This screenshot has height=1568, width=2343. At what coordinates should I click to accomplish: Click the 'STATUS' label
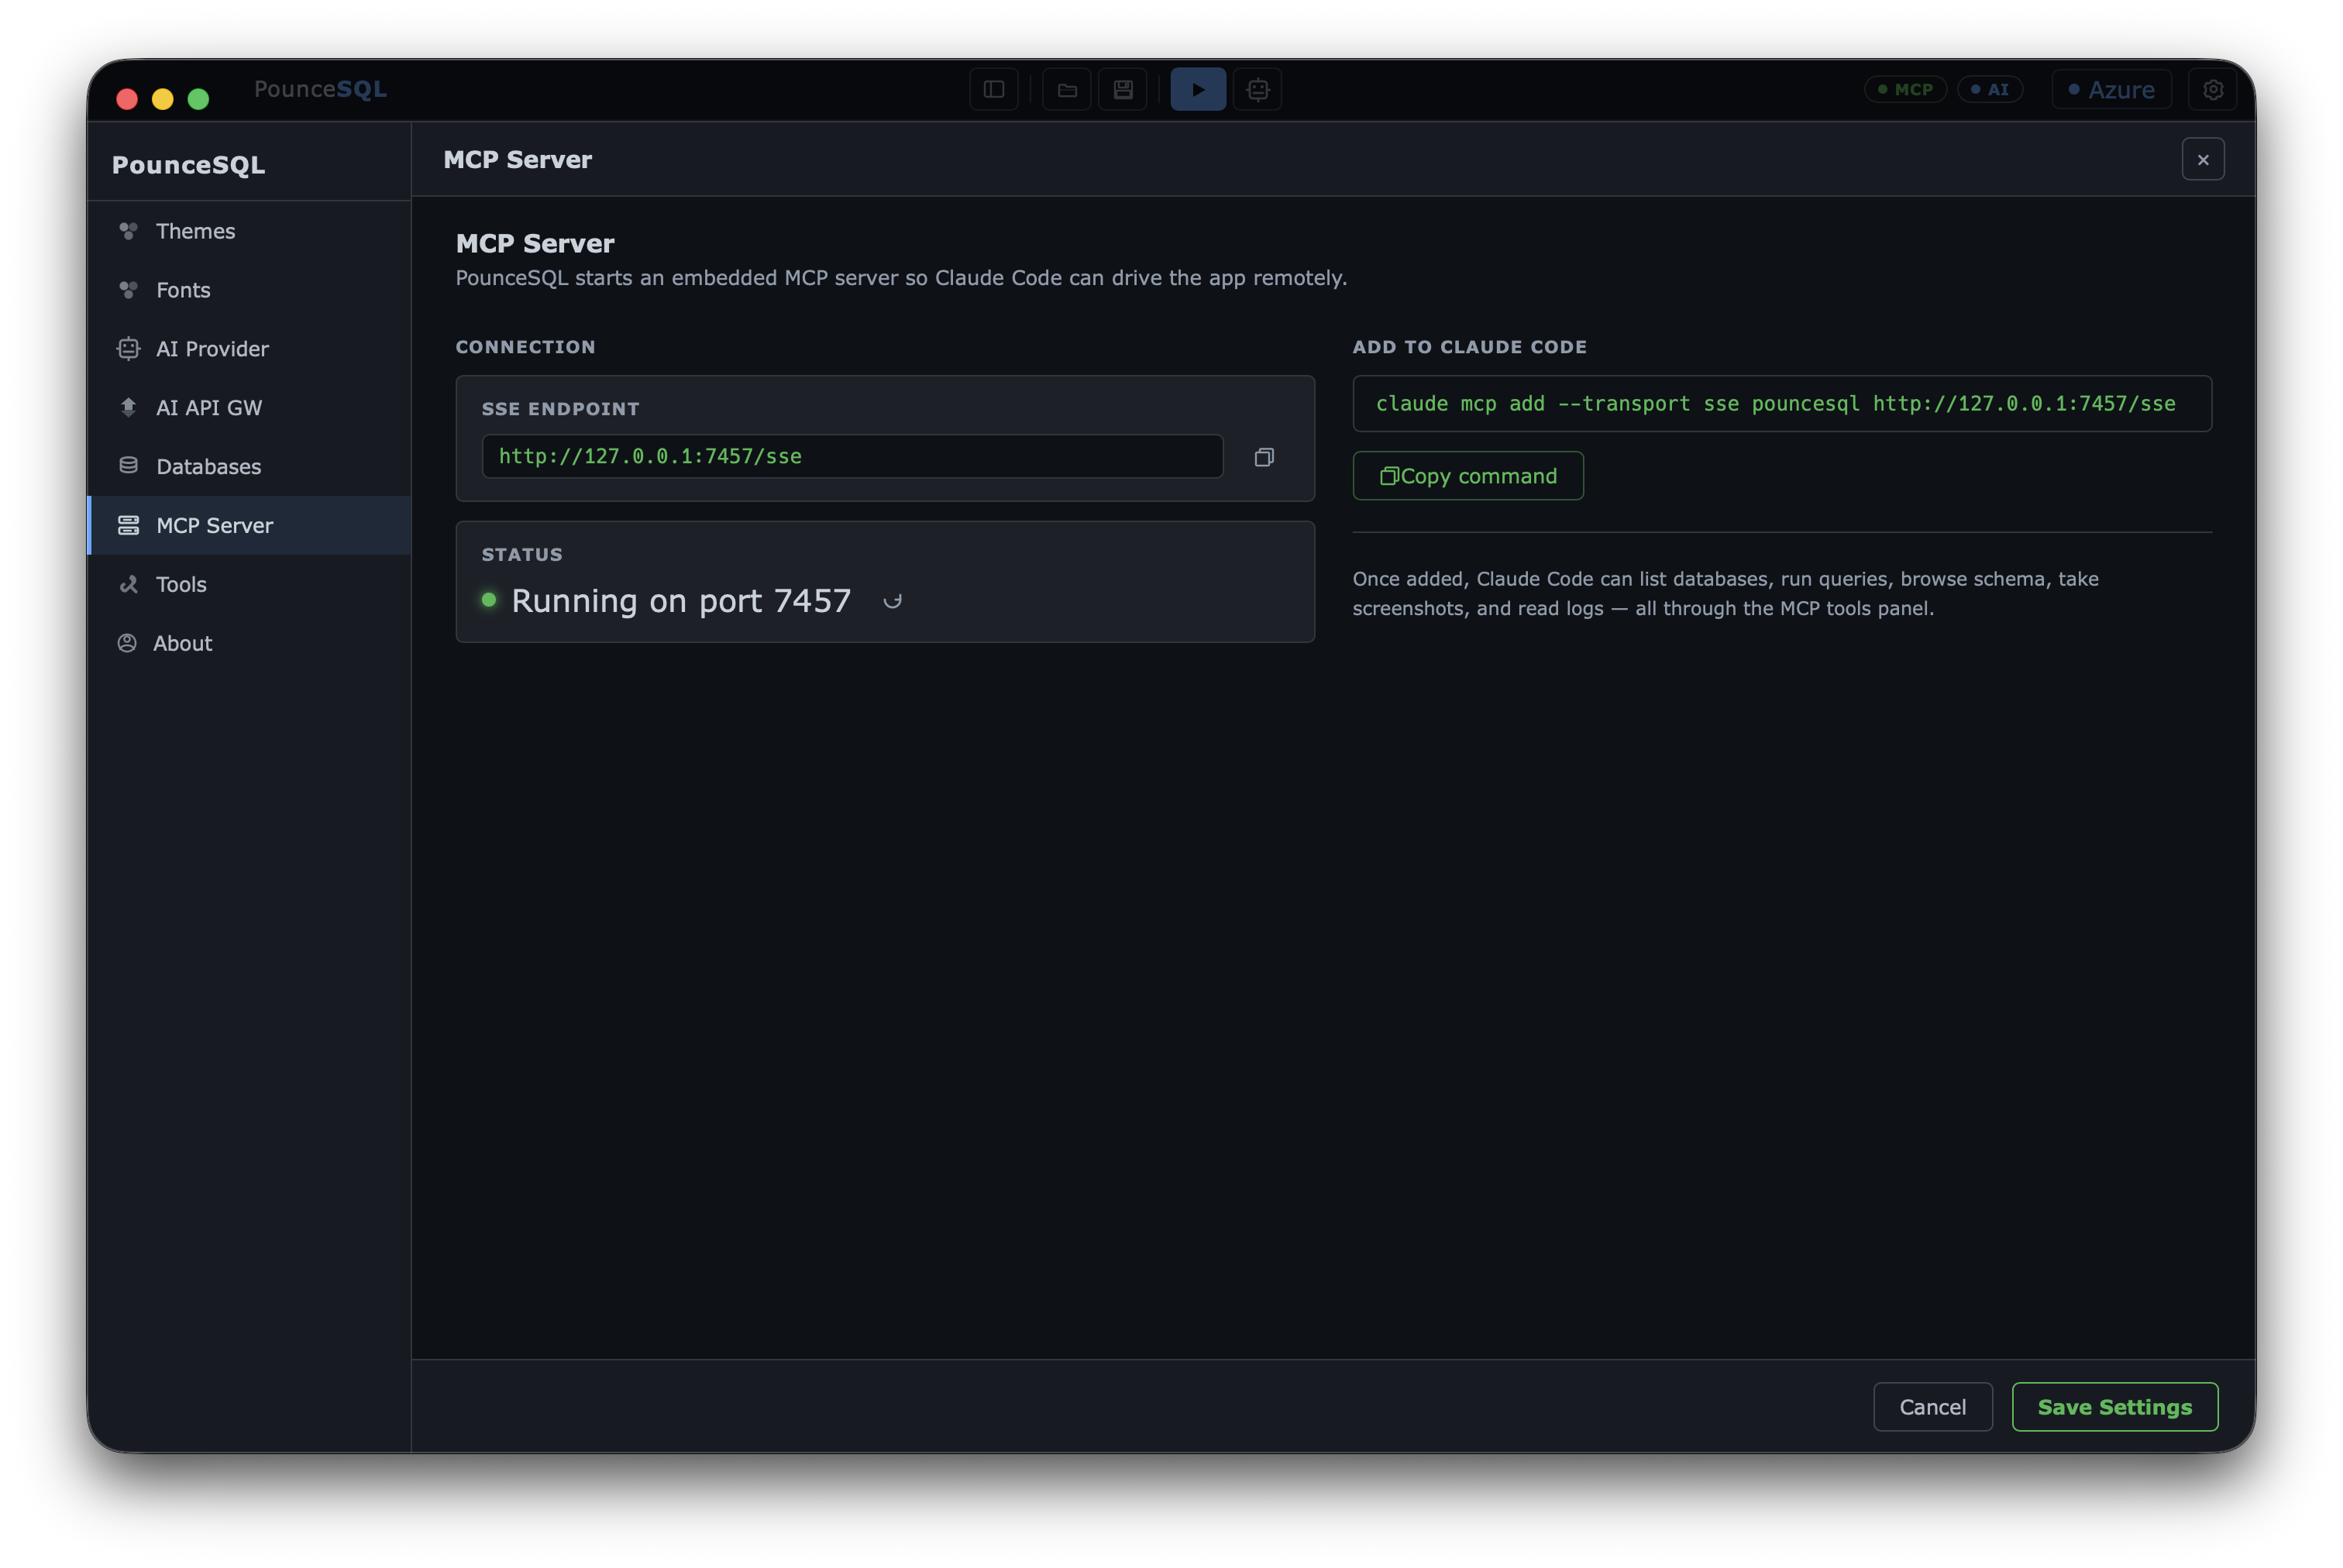click(522, 554)
